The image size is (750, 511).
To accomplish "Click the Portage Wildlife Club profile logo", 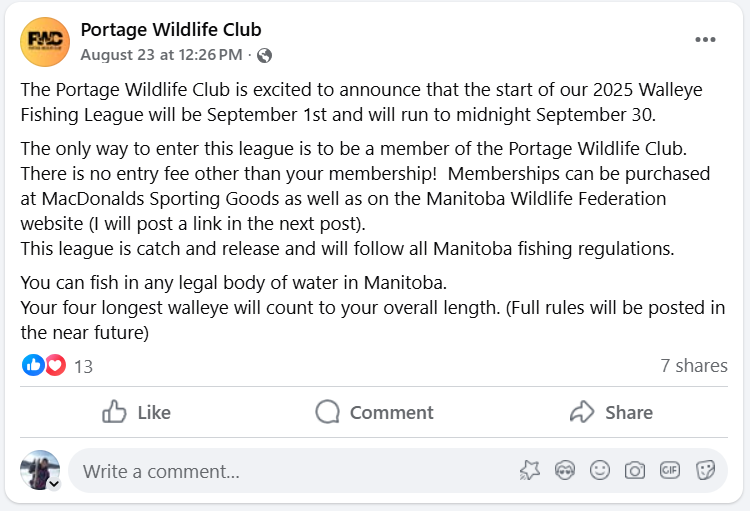I will [45, 42].
